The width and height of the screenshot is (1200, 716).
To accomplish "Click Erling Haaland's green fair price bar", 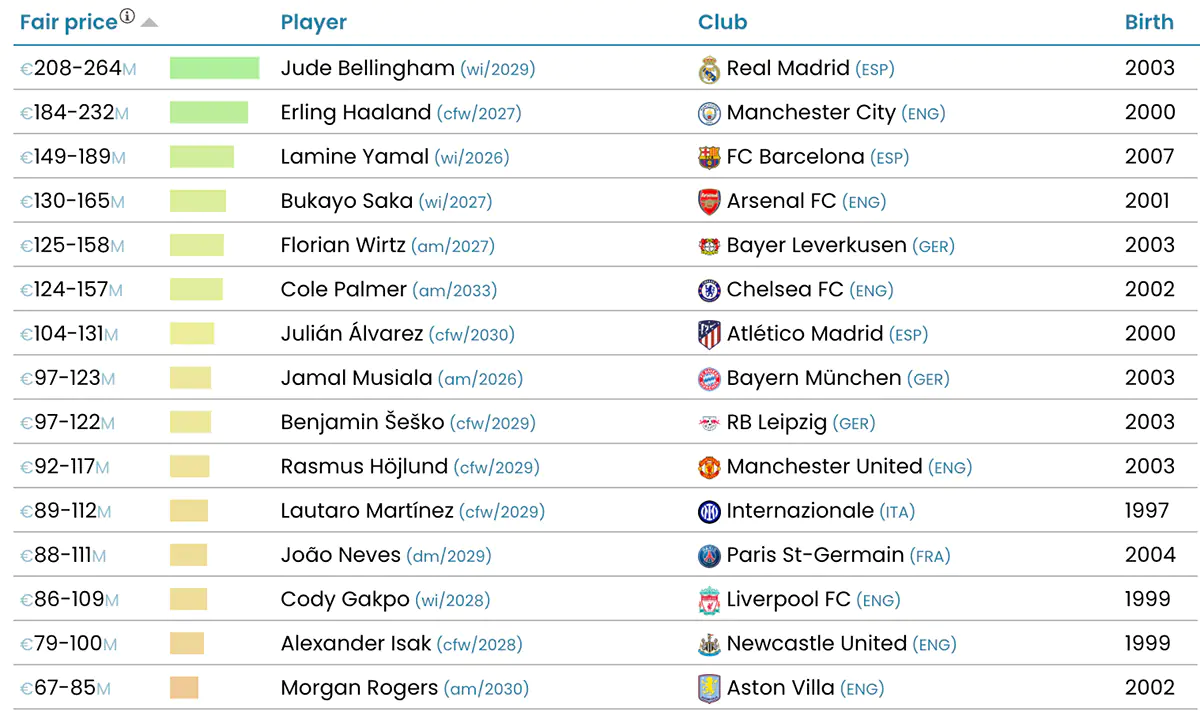I will [x=209, y=113].
